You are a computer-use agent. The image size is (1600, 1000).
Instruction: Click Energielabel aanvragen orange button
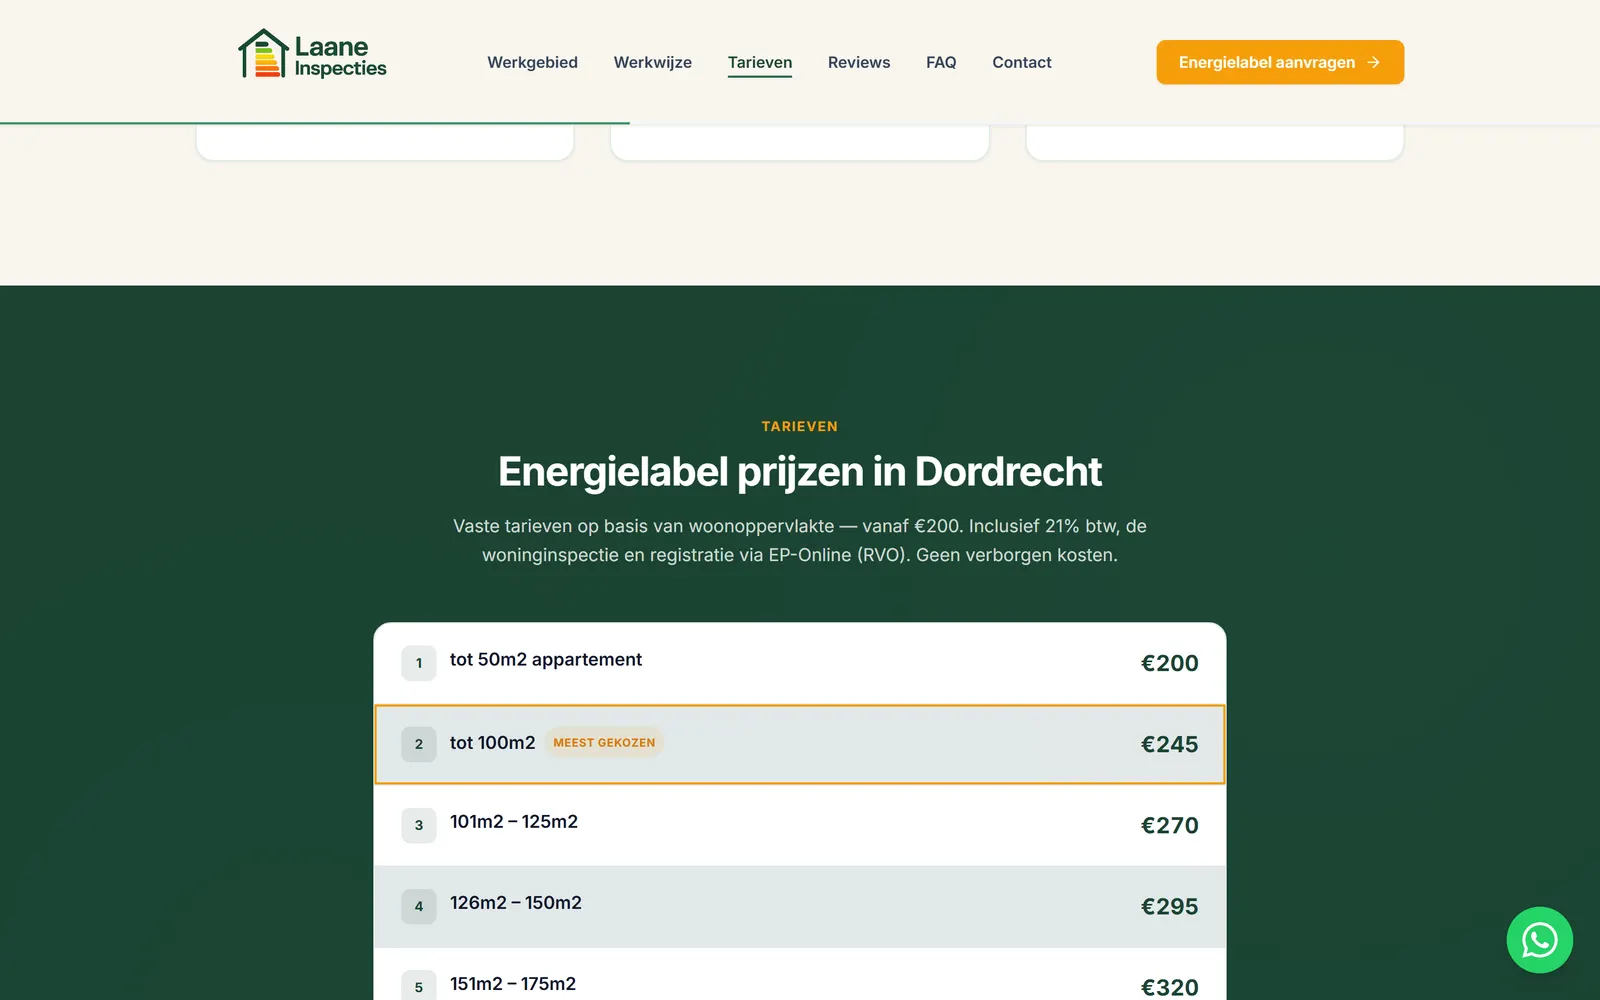1280,62
